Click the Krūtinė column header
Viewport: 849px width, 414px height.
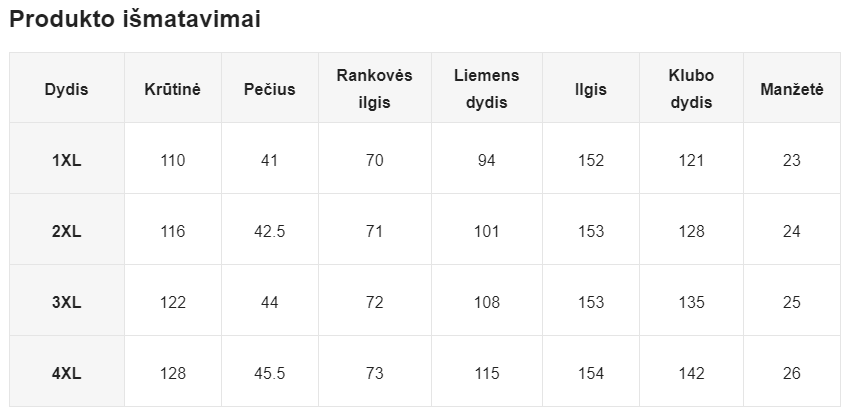coord(172,89)
